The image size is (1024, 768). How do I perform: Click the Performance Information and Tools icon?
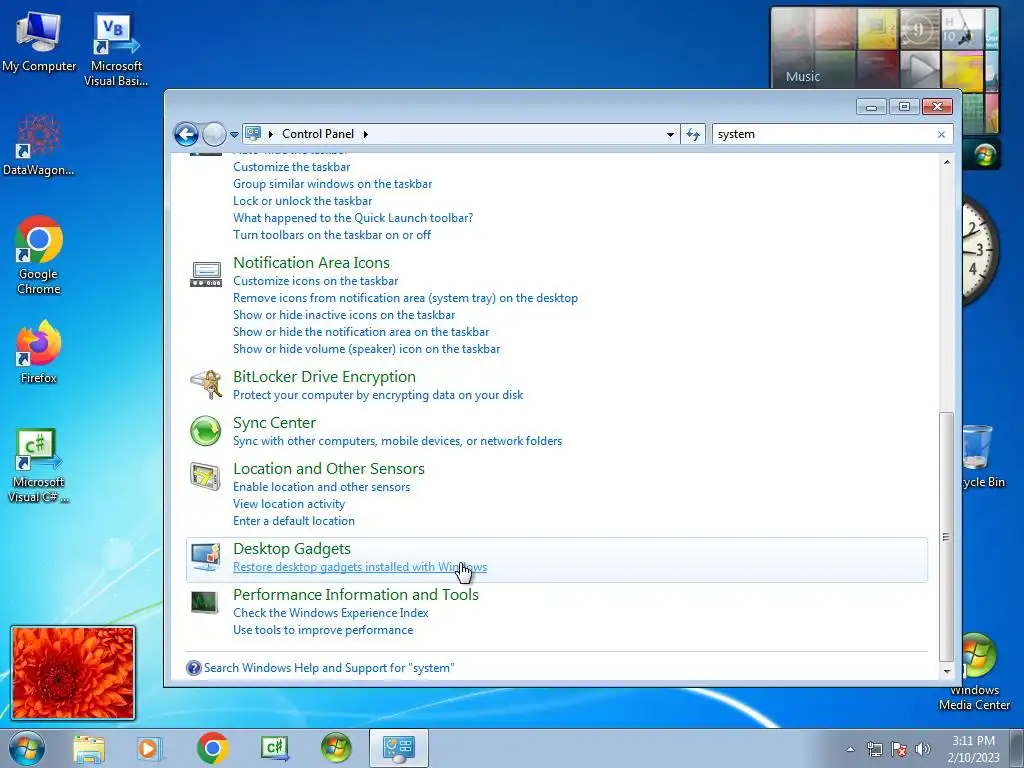204,602
